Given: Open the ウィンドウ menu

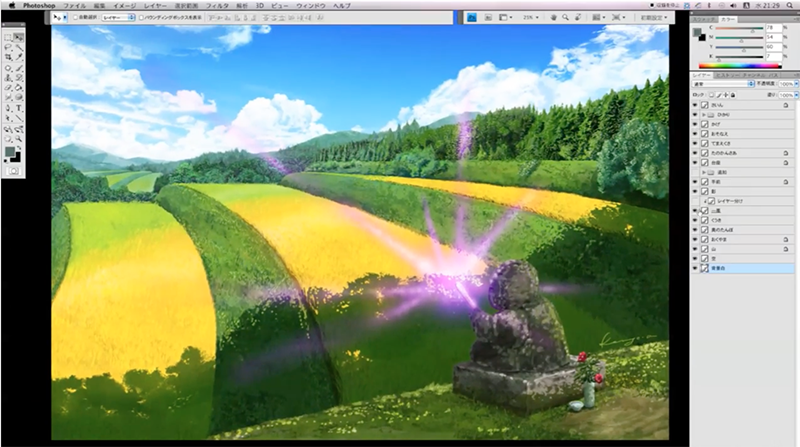Looking at the screenshot, I should coord(311,6).
